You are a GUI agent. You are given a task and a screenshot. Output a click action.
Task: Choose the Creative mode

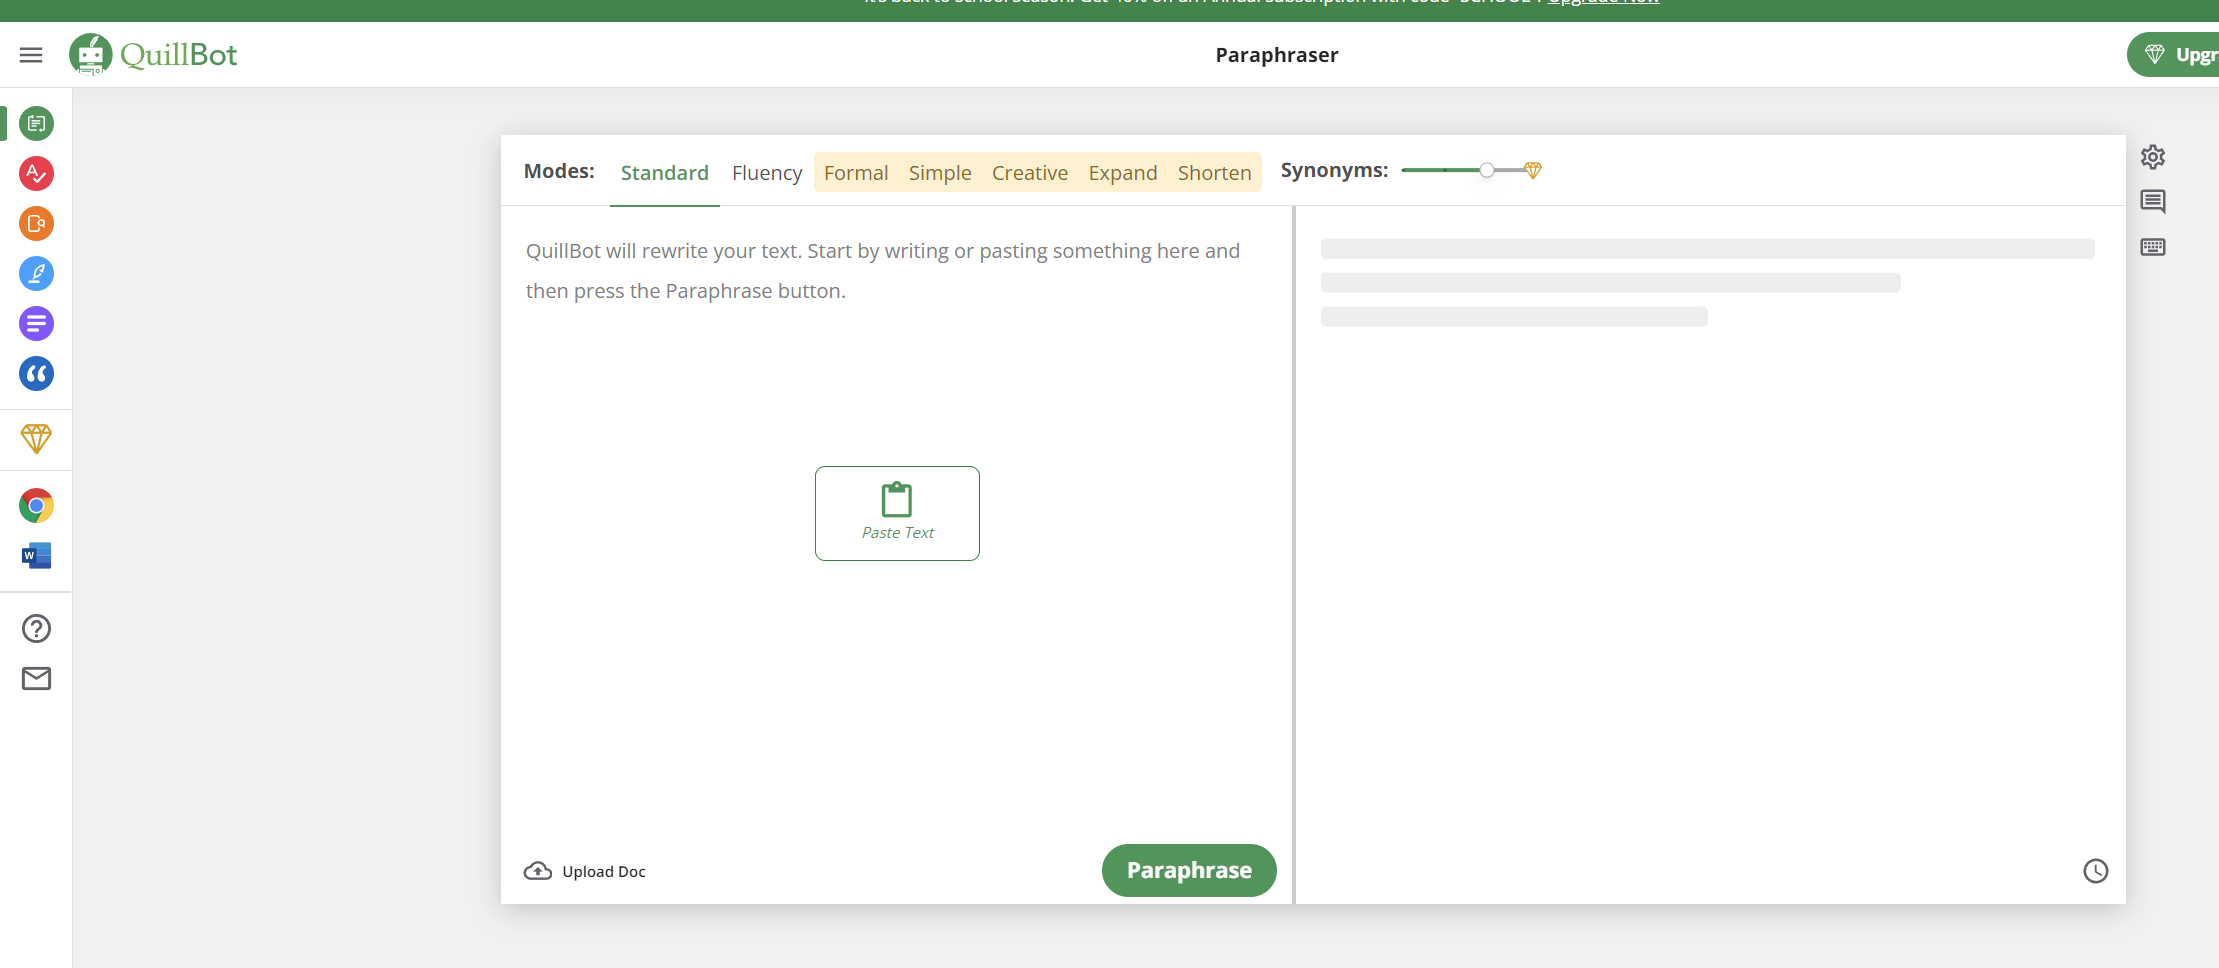(x=1030, y=173)
